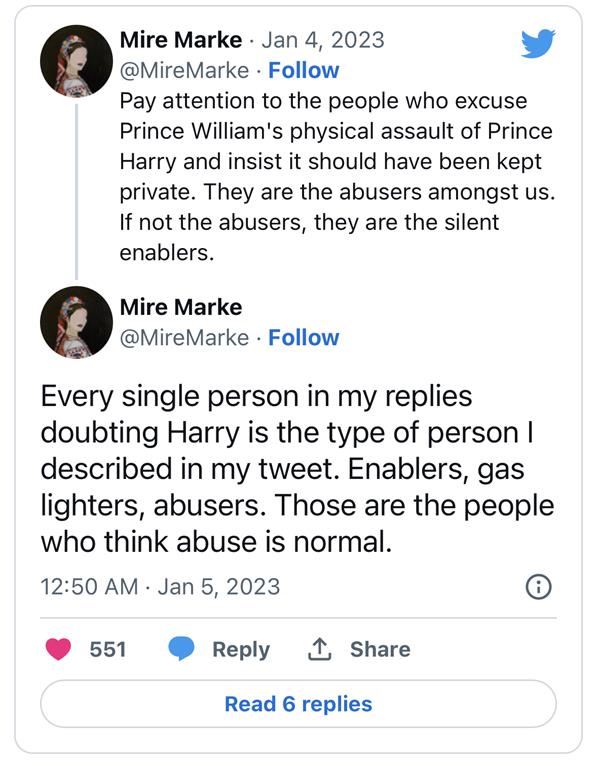This screenshot has height=766, width=600.
Task: Like the tweet with heart icon
Action: 60,649
